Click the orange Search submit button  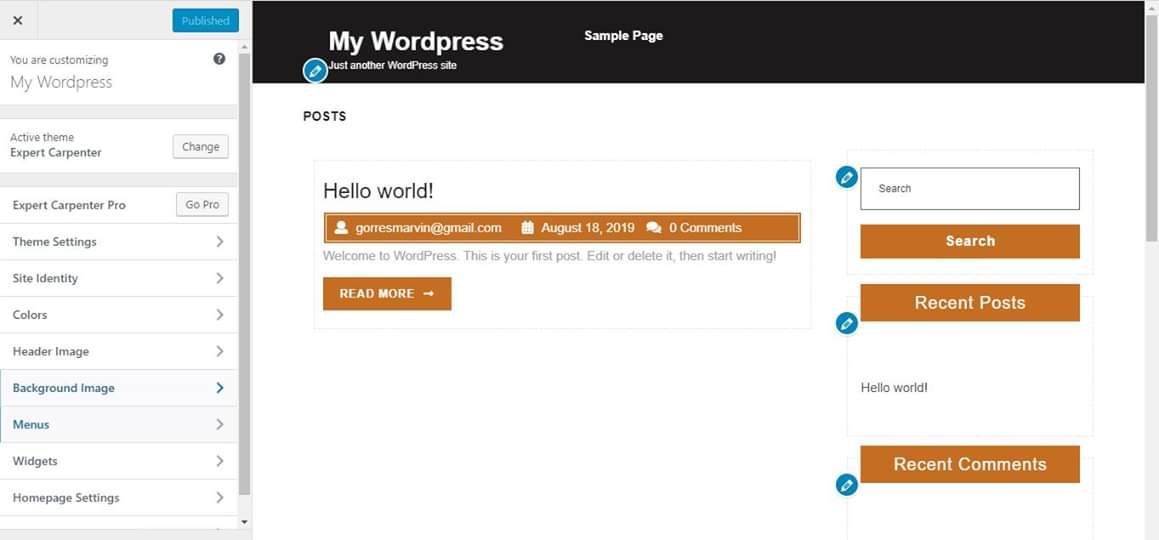pyautogui.click(x=970, y=241)
